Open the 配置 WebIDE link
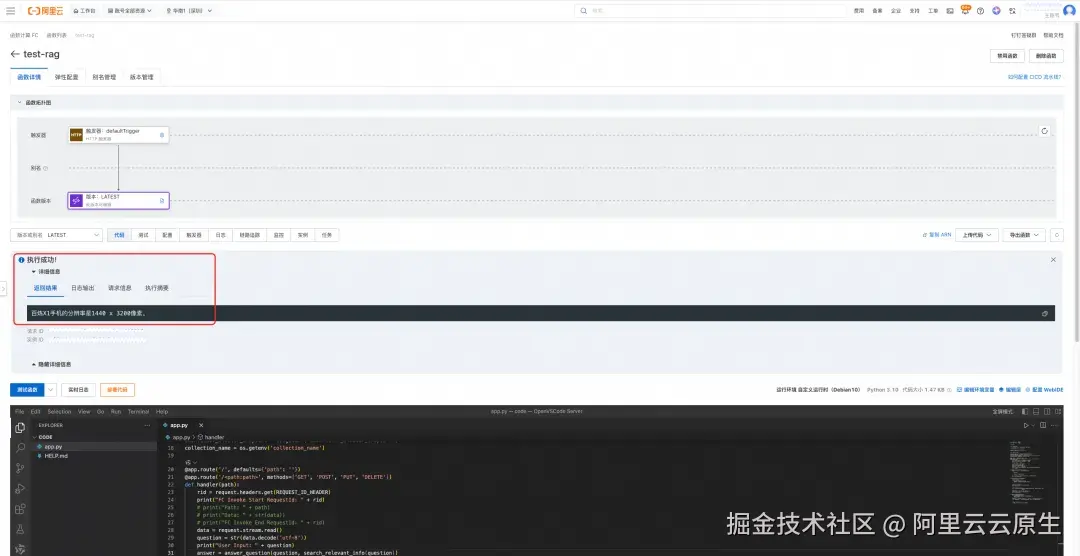1080x556 pixels. [1044, 390]
